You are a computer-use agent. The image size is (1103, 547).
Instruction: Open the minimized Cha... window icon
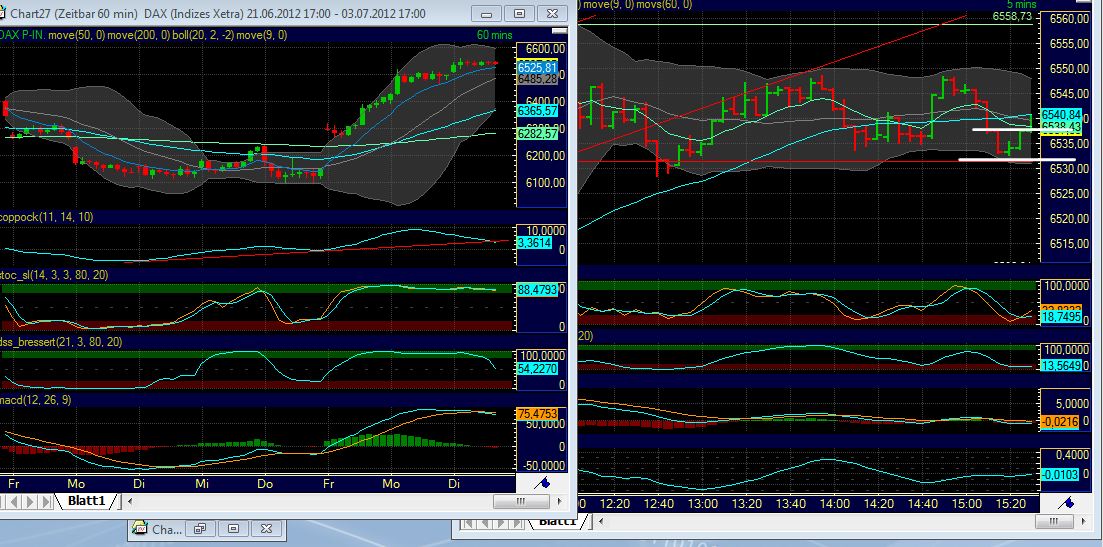pyautogui.click(x=141, y=529)
